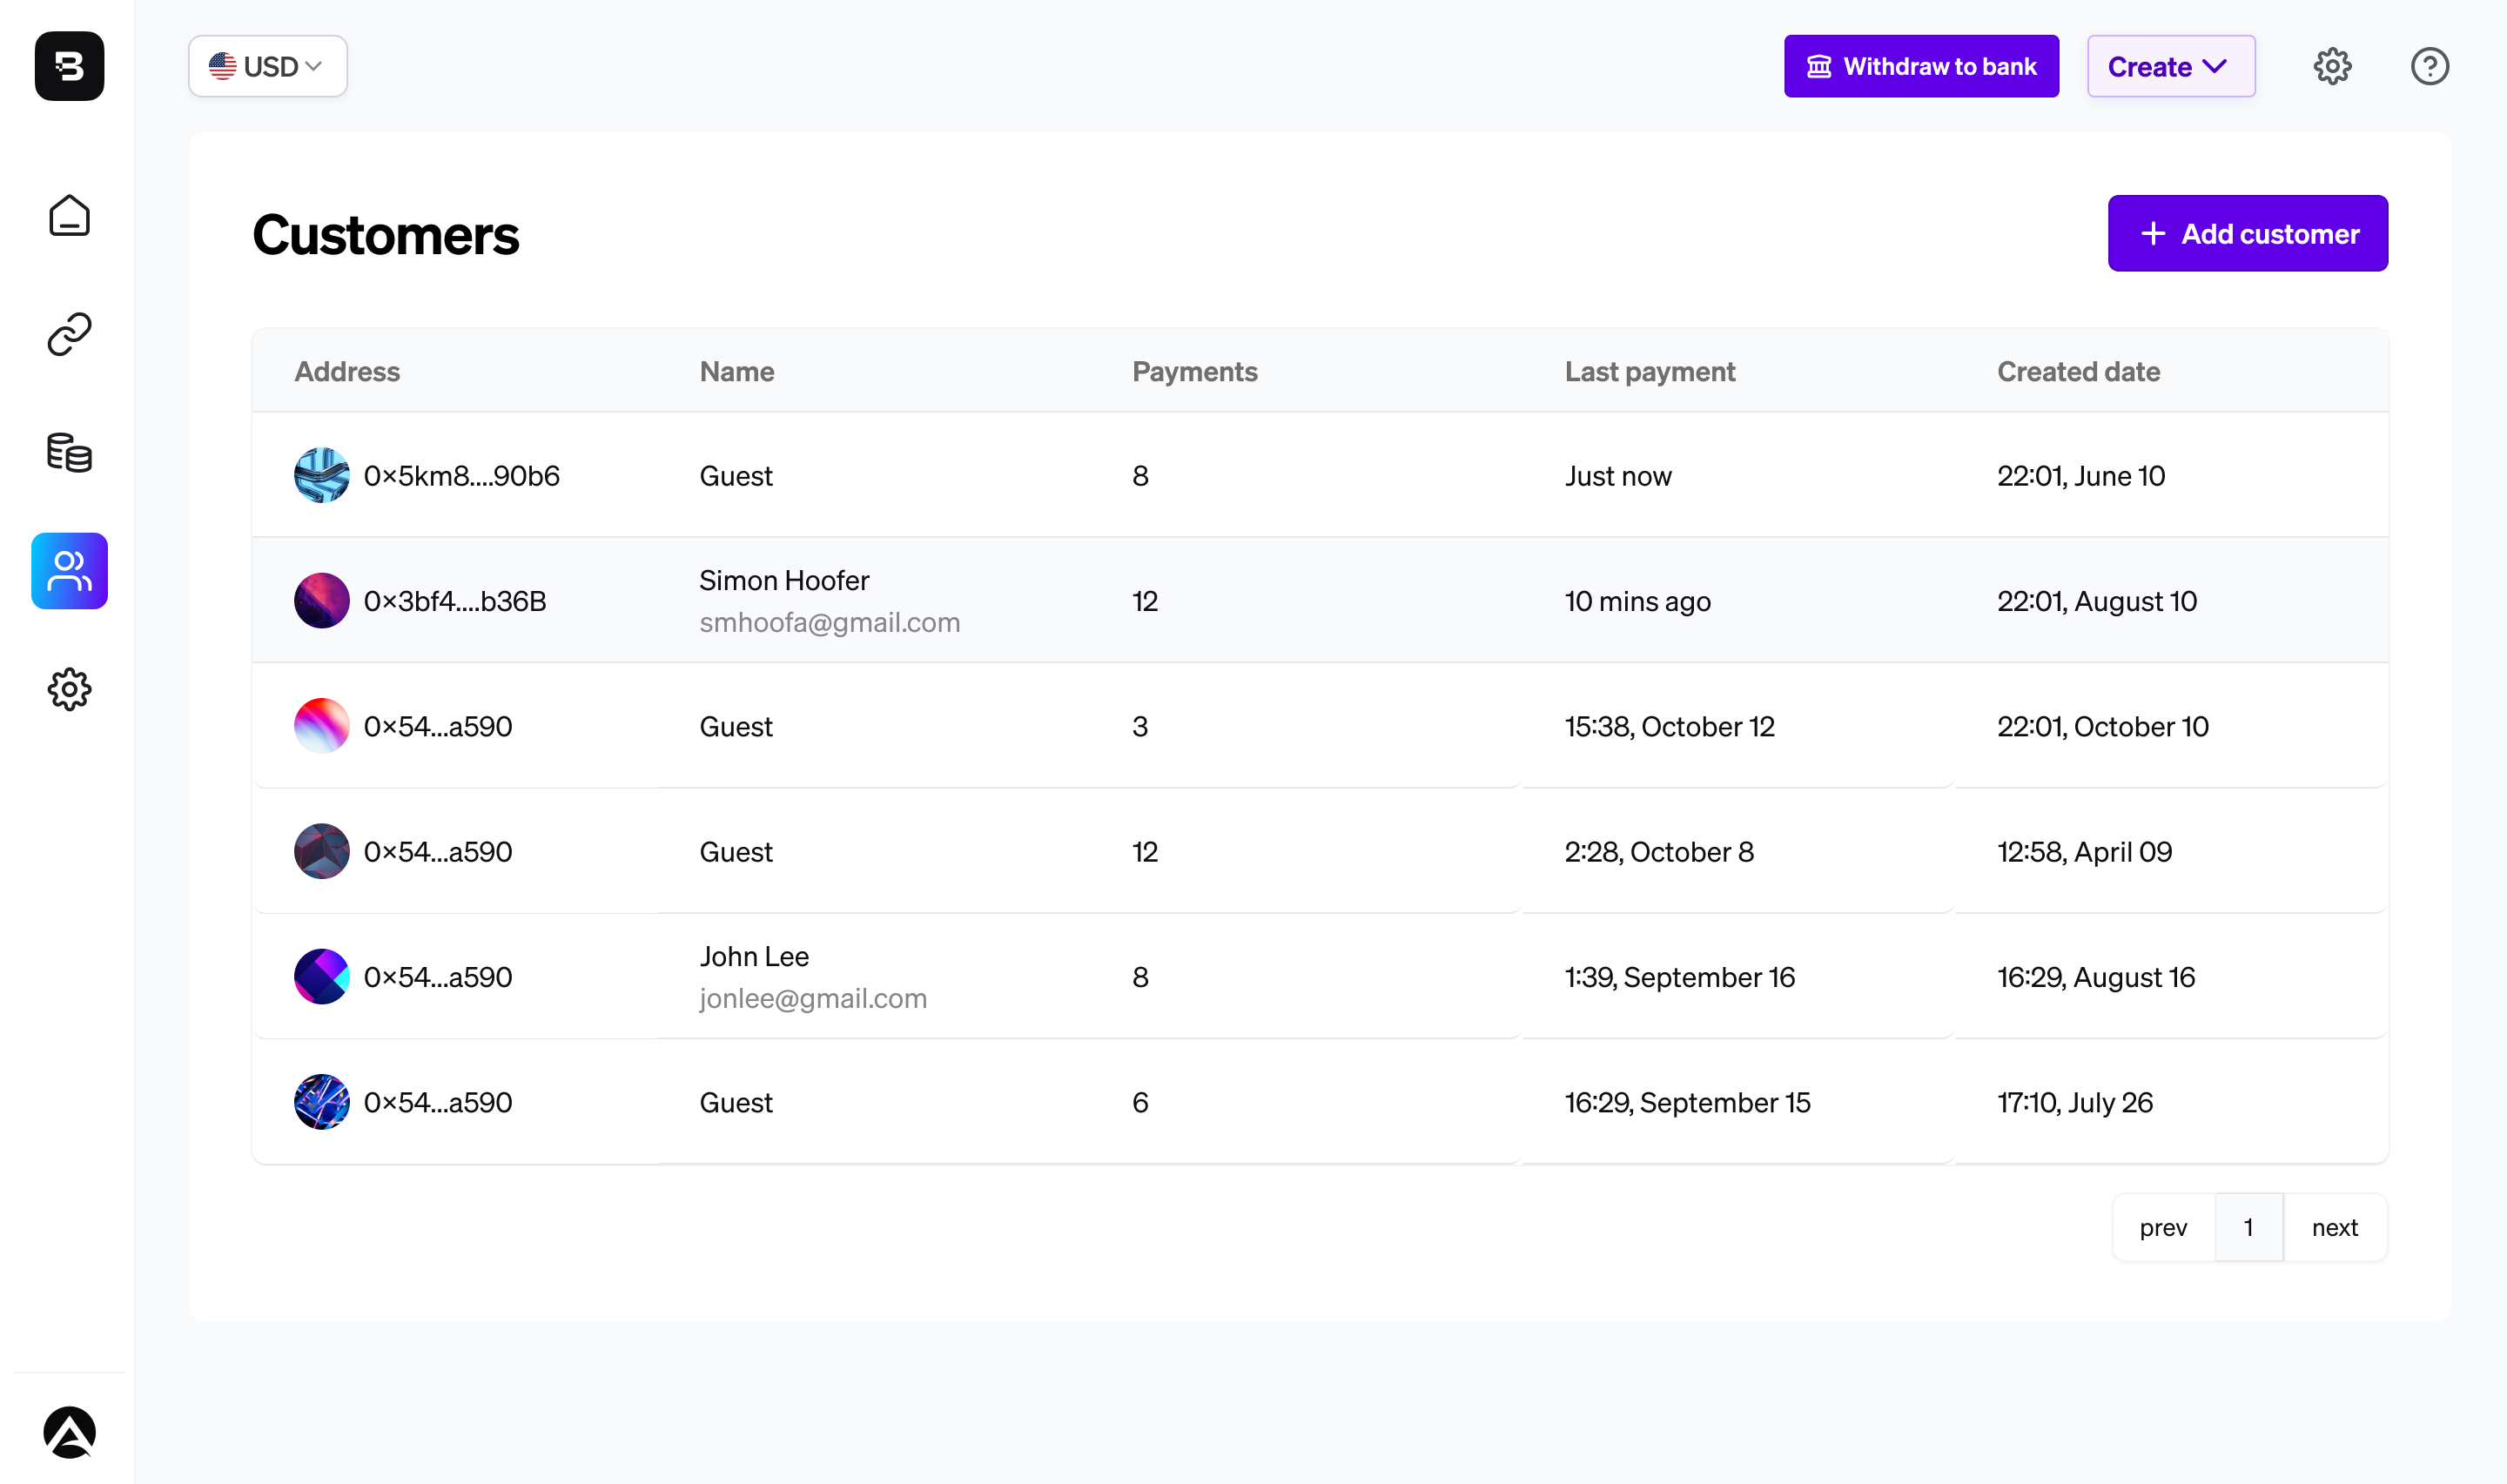Open the coins stack balances icon
Viewport: 2507px width, 1484px height.
click(69, 452)
